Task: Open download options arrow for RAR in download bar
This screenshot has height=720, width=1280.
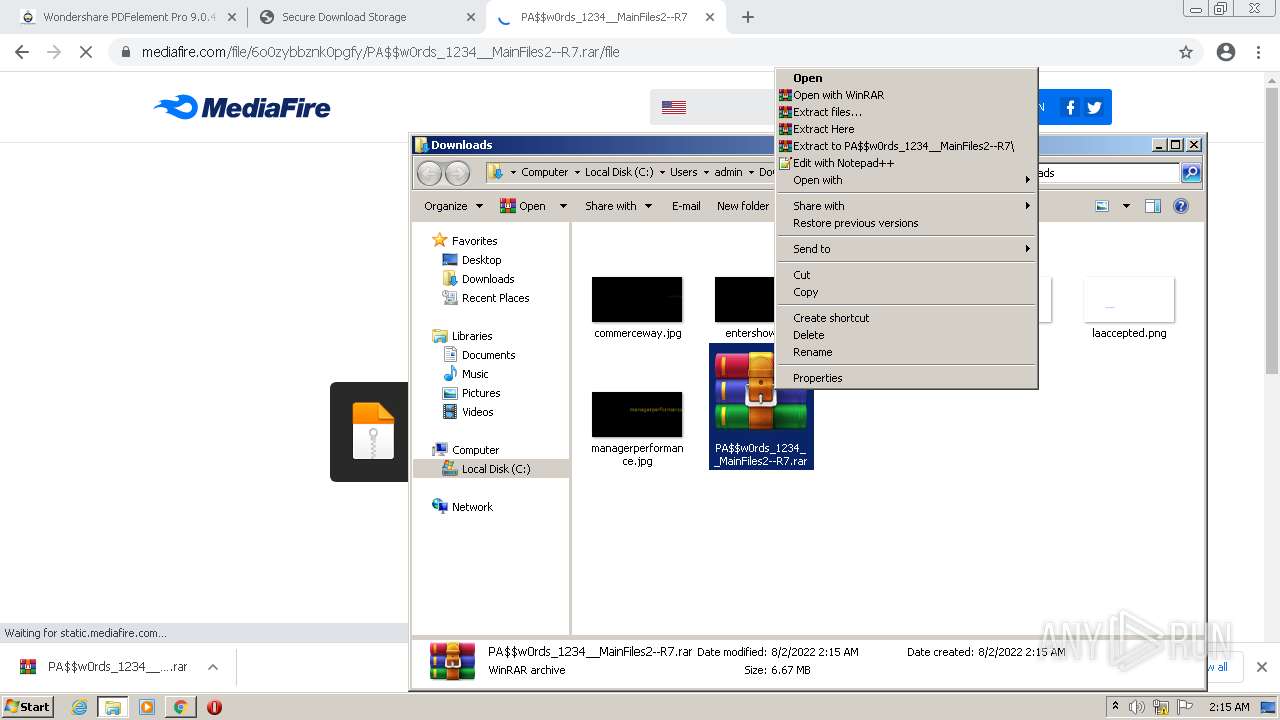Action: point(213,667)
